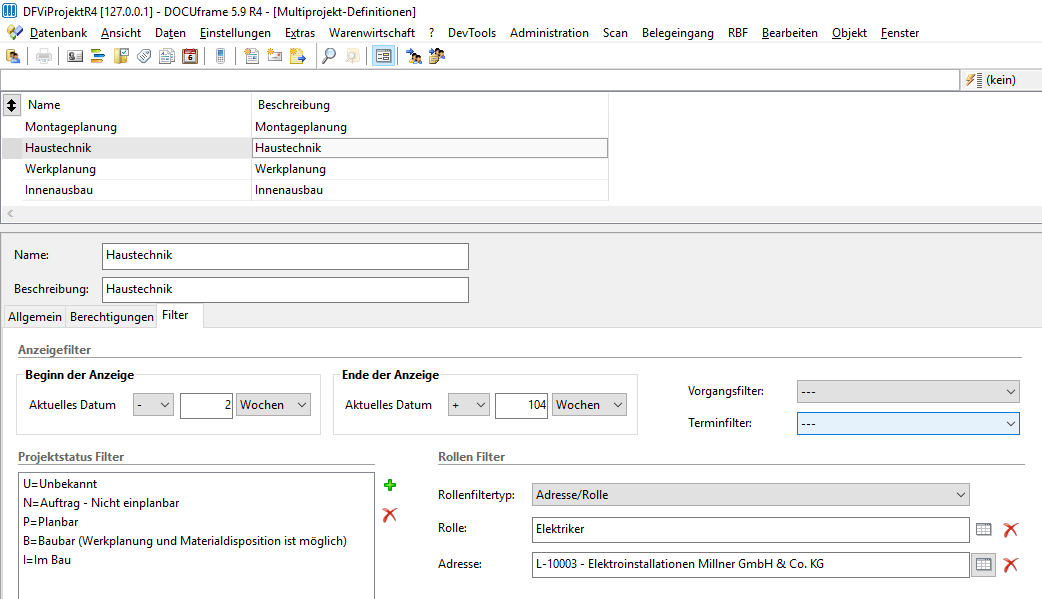Switch to the Allgemein tab

(x=35, y=316)
